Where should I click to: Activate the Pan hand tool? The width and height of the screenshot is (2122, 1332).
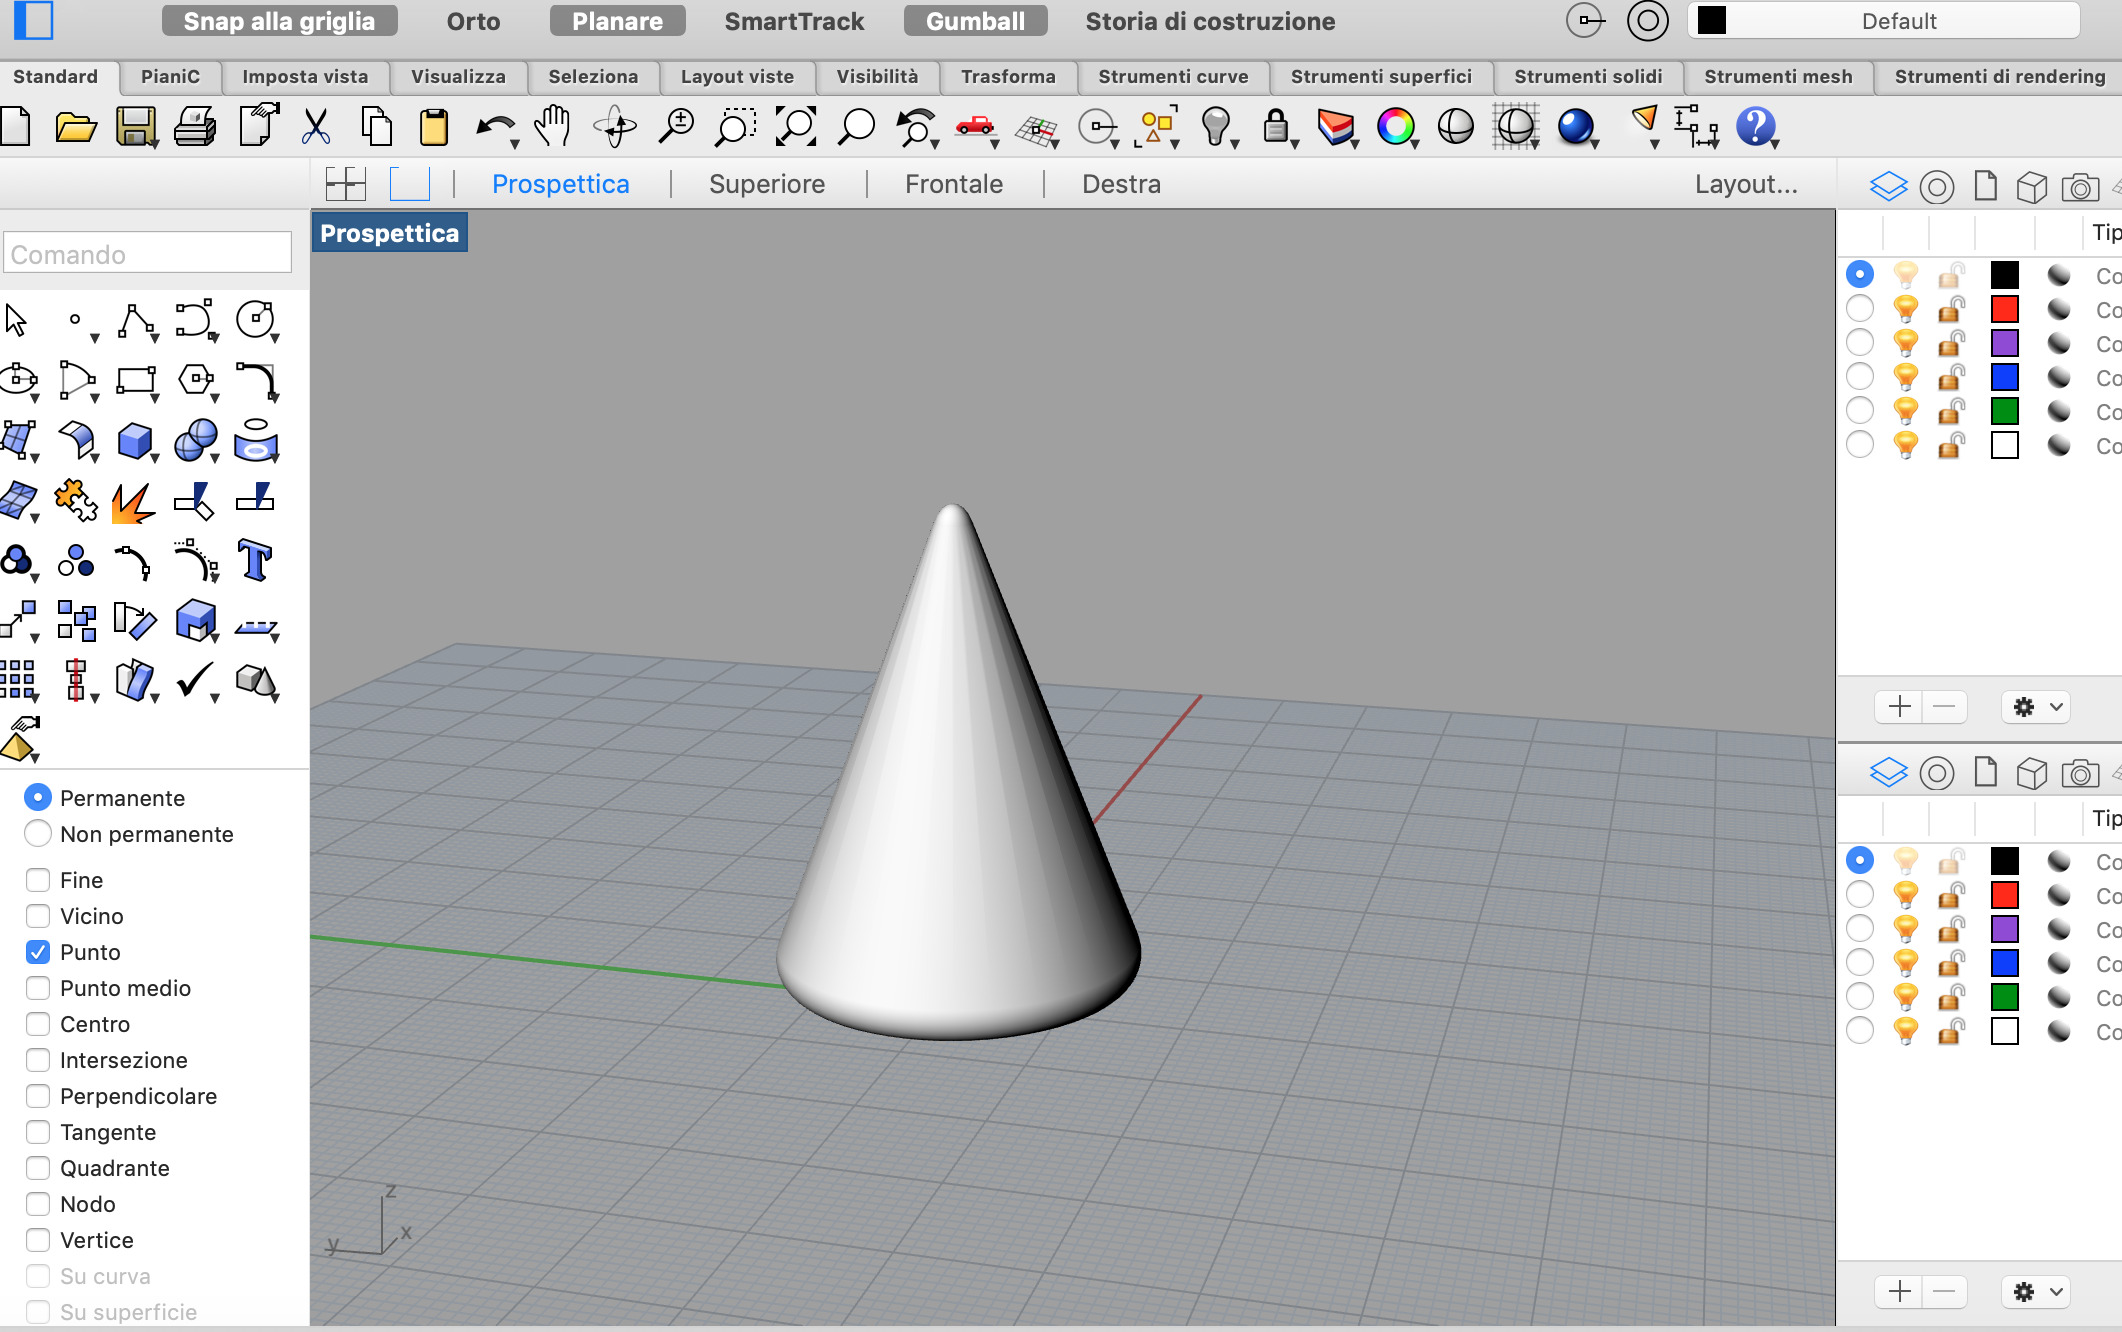pos(552,126)
